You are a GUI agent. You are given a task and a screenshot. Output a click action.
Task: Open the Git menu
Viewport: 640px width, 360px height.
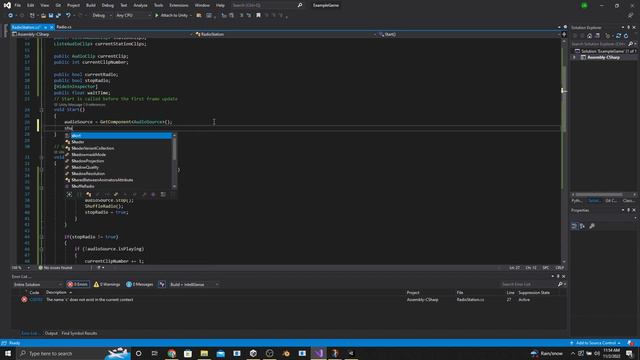pos(58,5)
